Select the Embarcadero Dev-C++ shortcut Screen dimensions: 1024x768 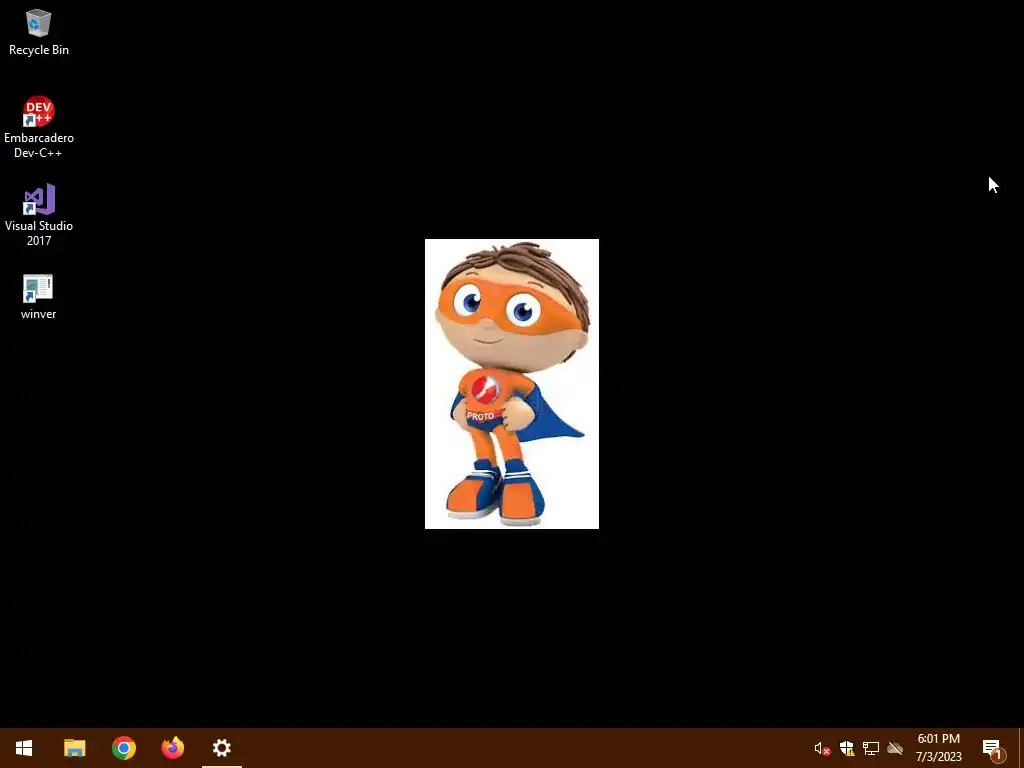[39, 127]
